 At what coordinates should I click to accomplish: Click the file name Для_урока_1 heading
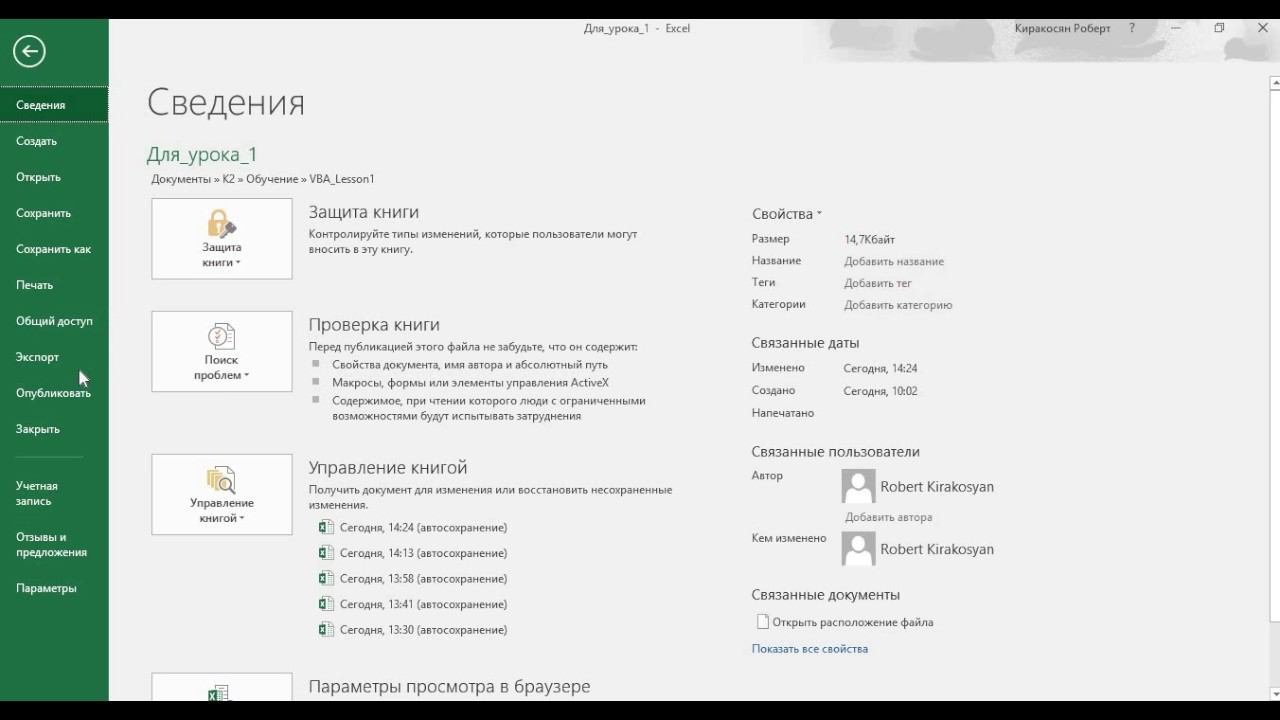(x=202, y=154)
